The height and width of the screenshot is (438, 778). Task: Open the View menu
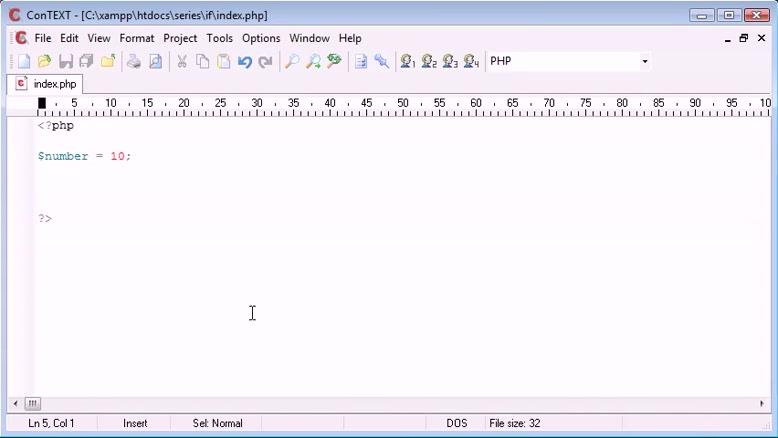99,38
